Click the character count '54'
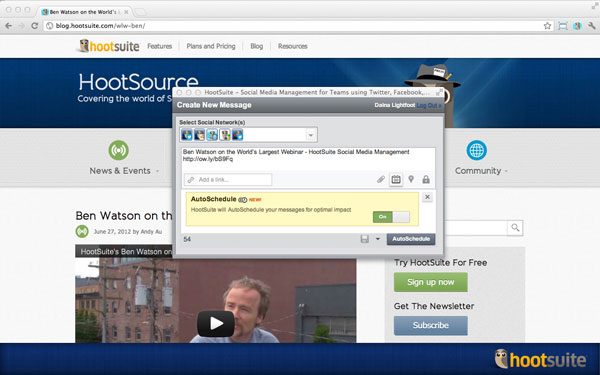 187,239
